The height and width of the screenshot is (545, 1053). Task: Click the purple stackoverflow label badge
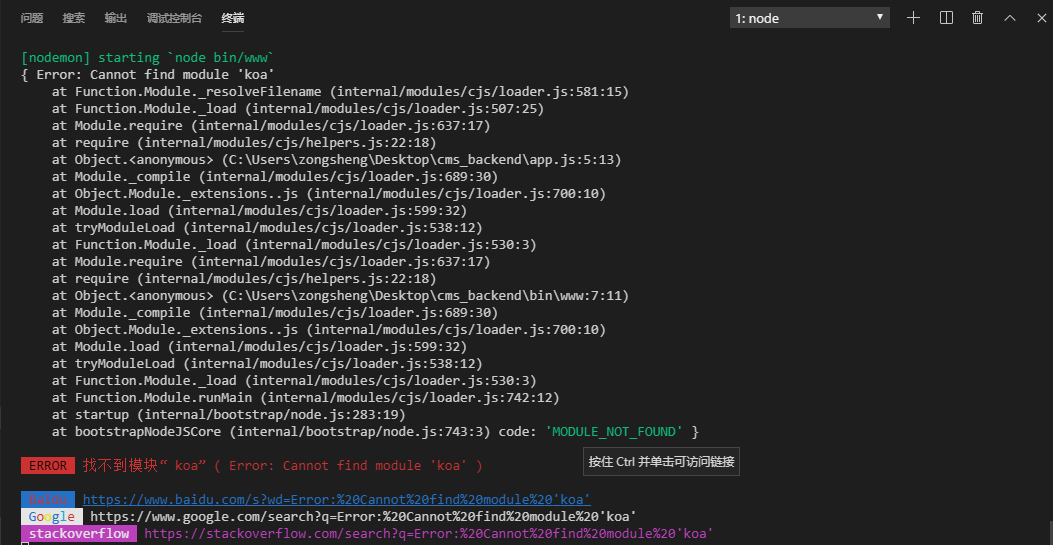tap(79, 534)
